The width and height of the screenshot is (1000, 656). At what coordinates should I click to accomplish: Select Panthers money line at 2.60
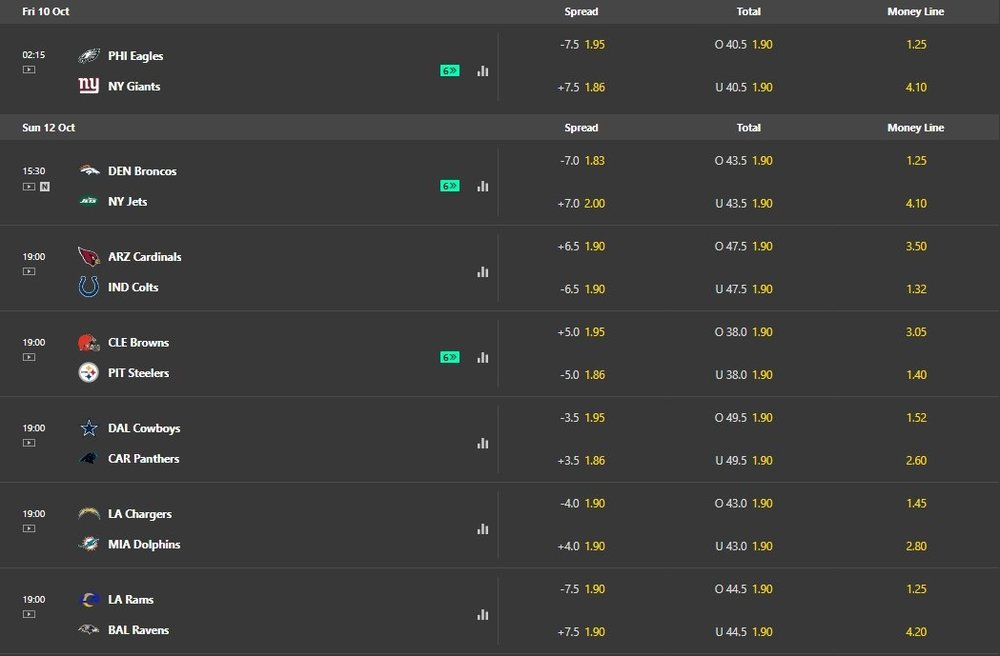[x=915, y=461]
